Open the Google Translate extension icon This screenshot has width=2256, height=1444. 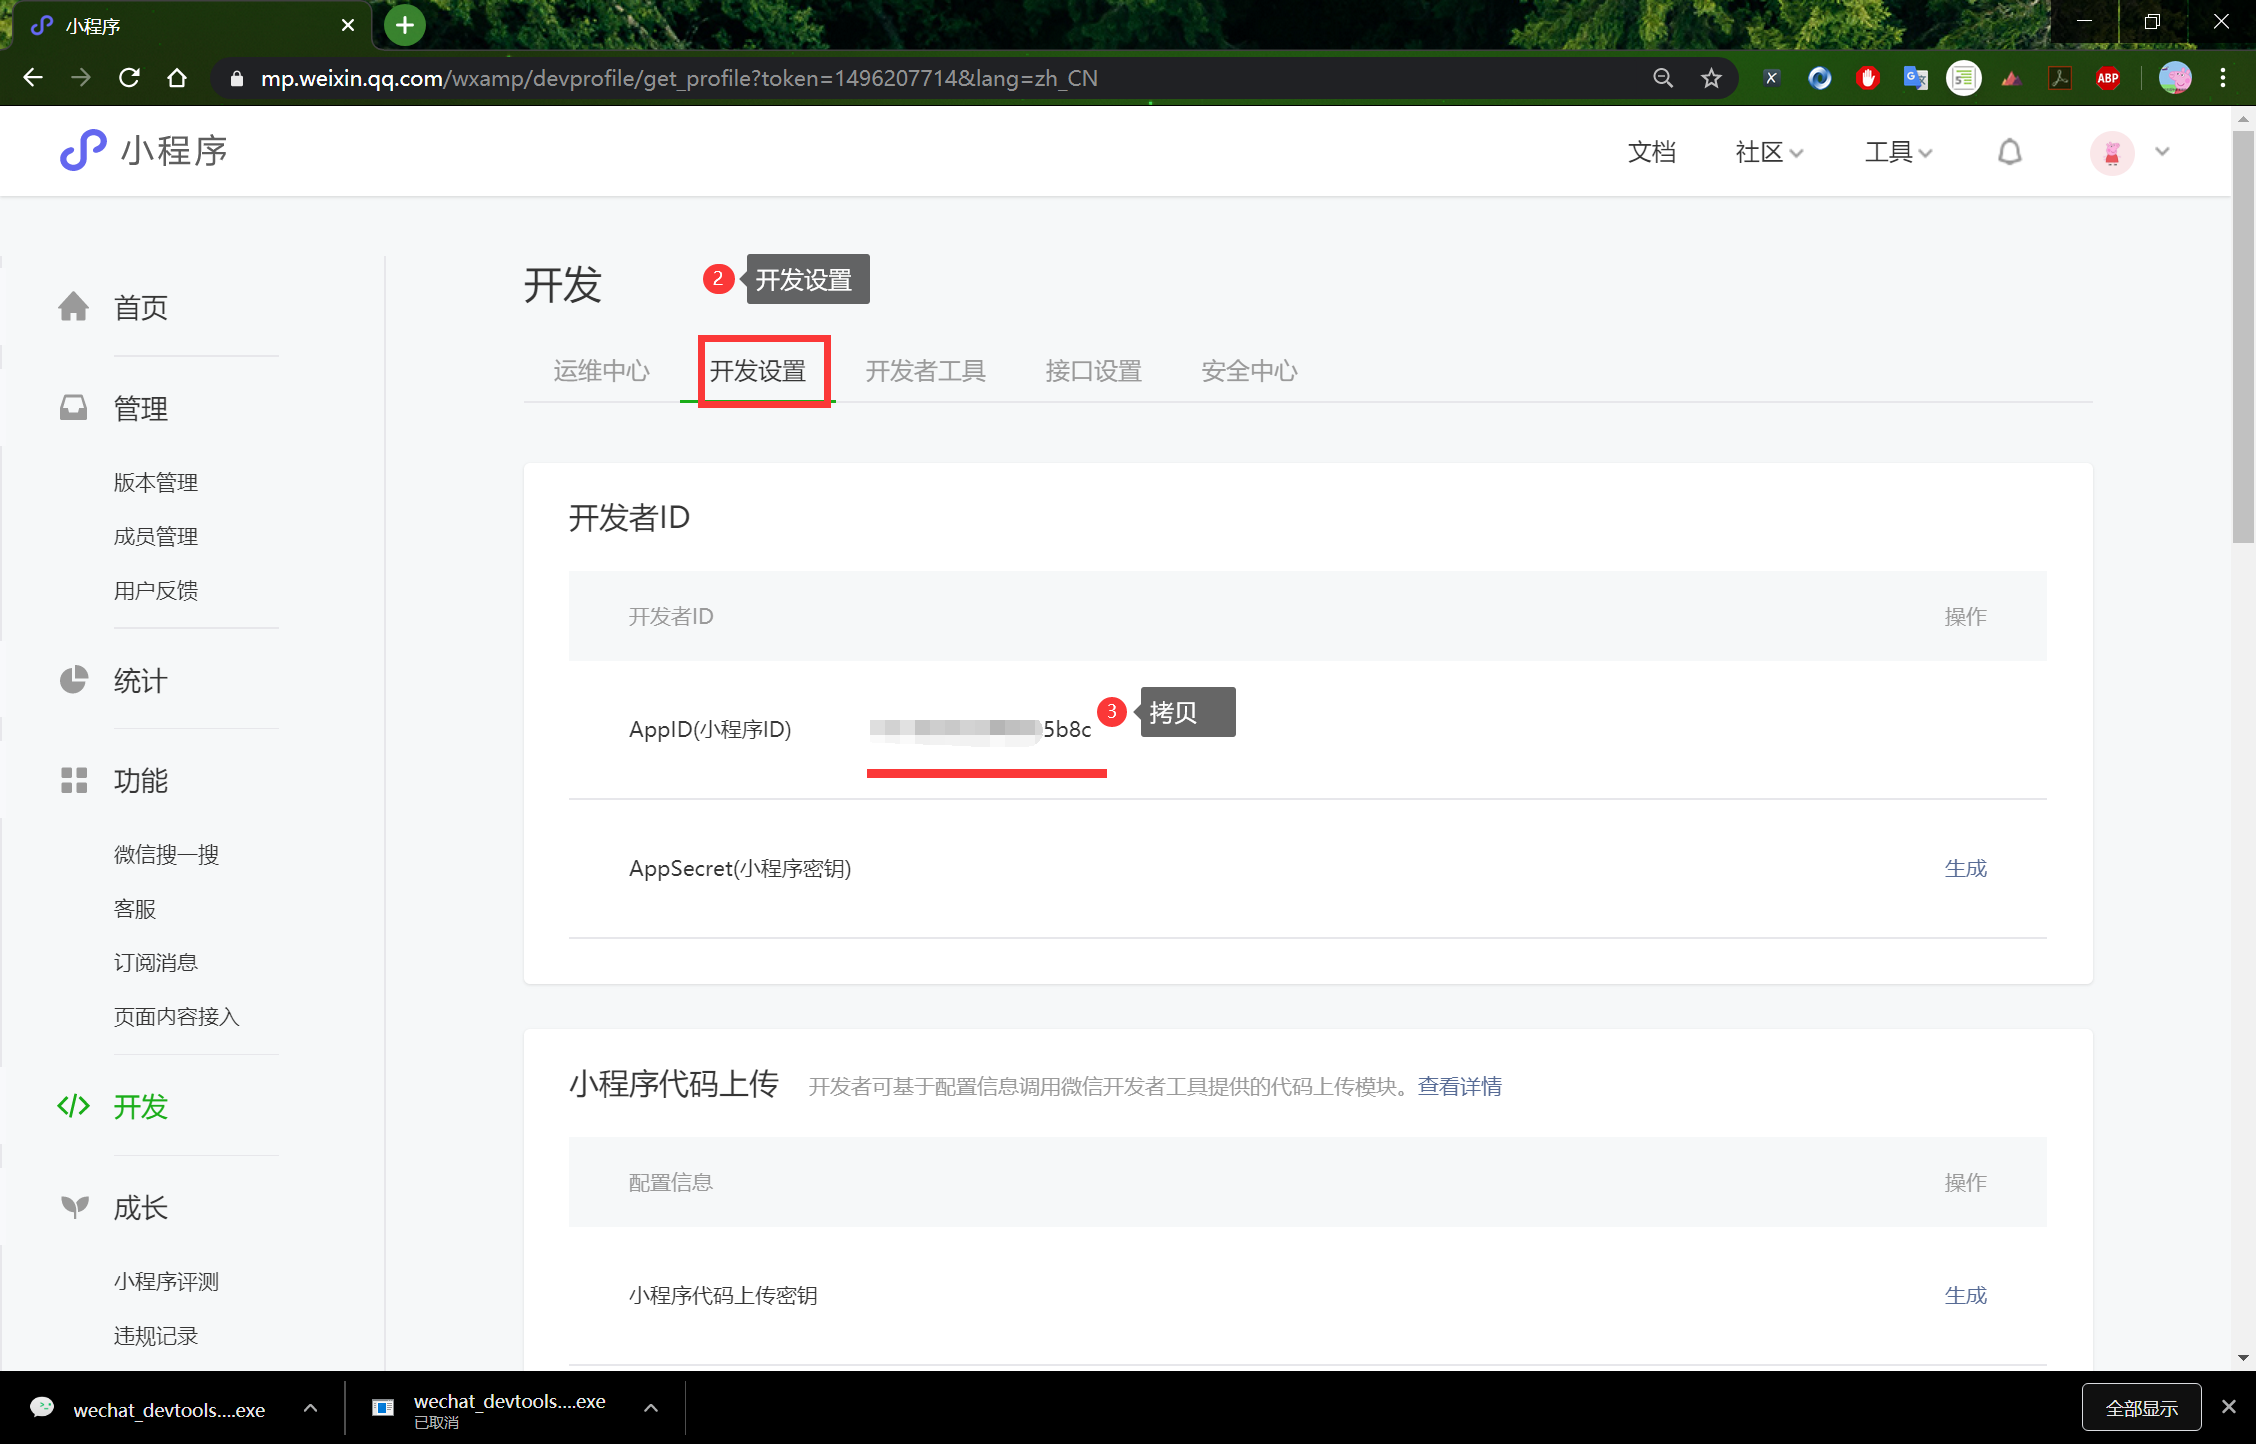1916,78
